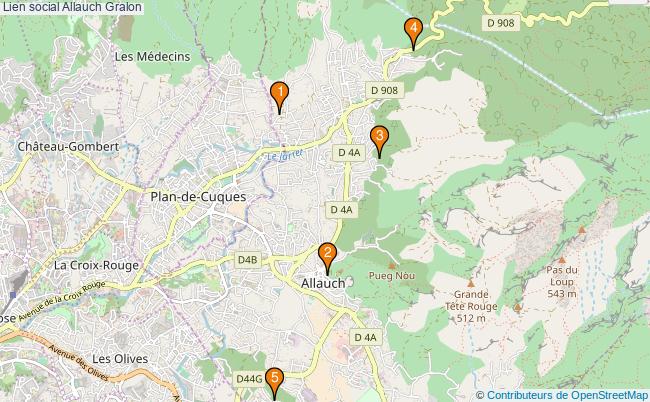650x402 pixels.
Task: Select orange map marker number 2
Action: click(327, 258)
